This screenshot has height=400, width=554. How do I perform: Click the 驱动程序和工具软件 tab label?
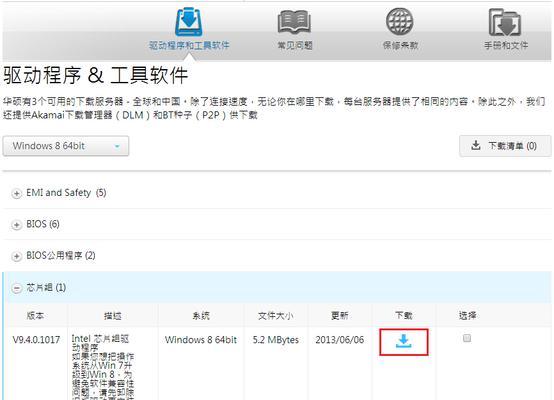coord(189,45)
